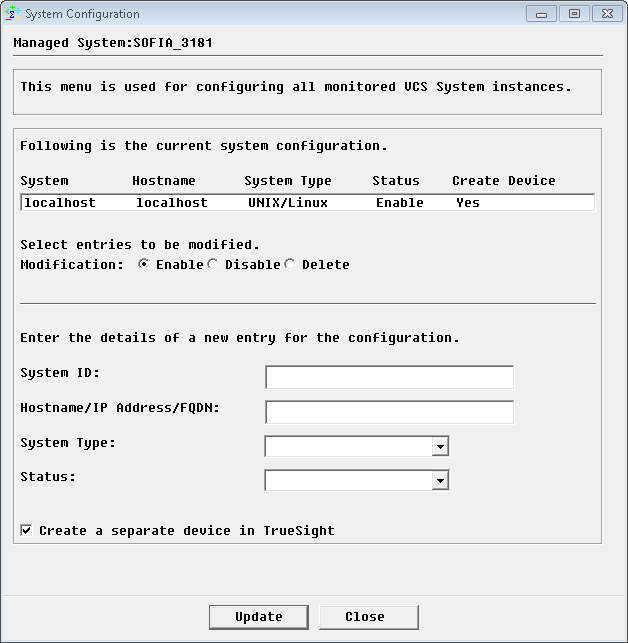The width and height of the screenshot is (628, 643).
Task: Select the Enable modification radio button
Action: [x=144, y=265]
